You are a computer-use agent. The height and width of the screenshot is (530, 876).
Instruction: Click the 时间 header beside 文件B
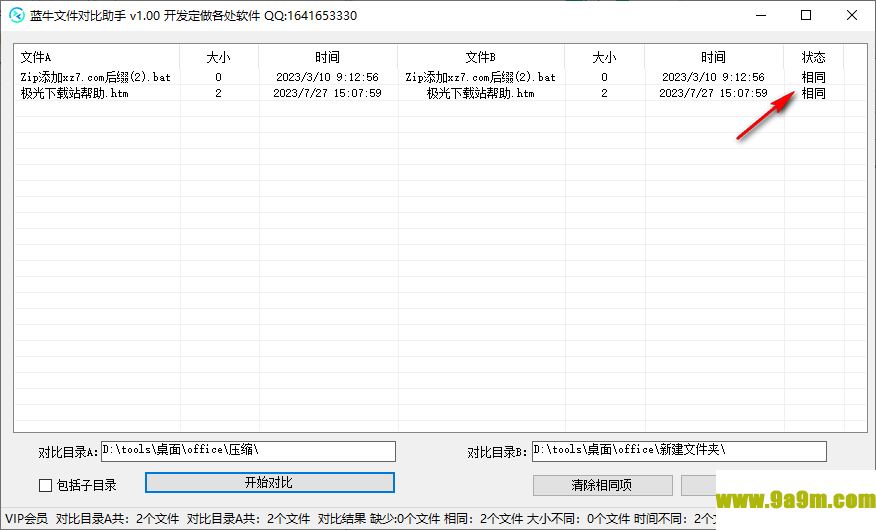pyautogui.click(x=713, y=57)
